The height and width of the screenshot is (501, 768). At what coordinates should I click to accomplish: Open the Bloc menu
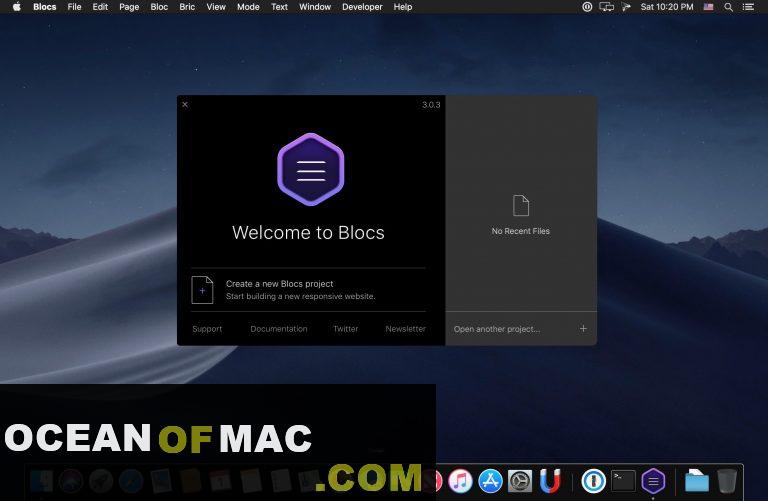tap(159, 7)
